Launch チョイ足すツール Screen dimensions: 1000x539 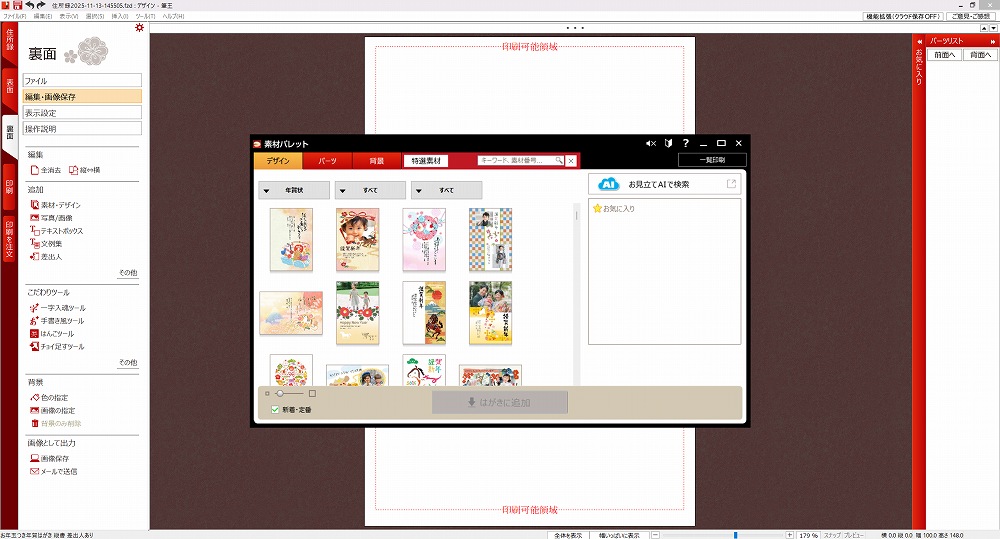[x=57, y=346]
